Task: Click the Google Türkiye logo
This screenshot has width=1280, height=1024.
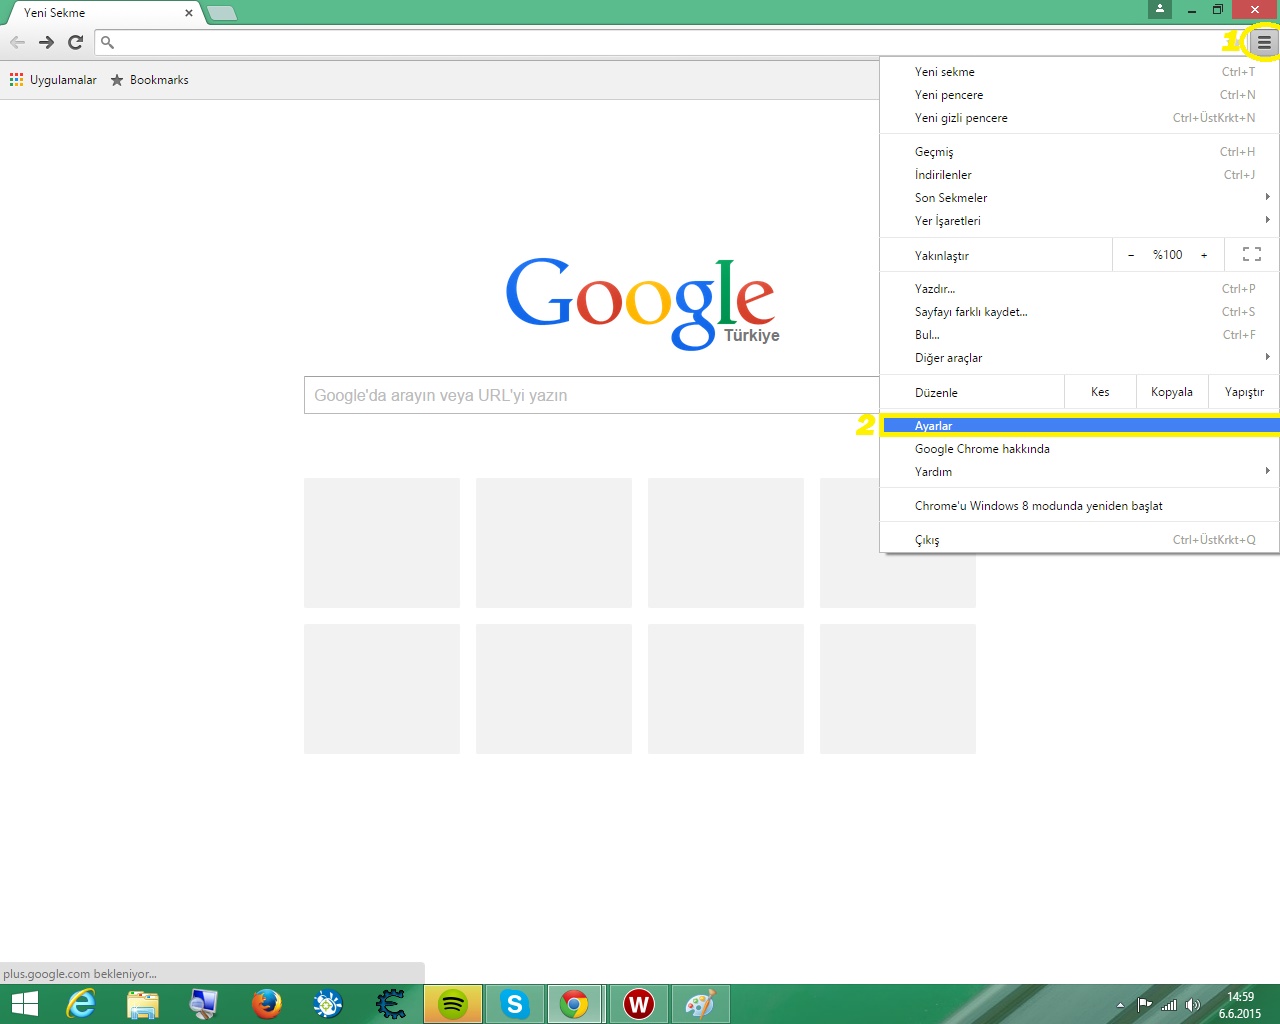Action: click(641, 304)
